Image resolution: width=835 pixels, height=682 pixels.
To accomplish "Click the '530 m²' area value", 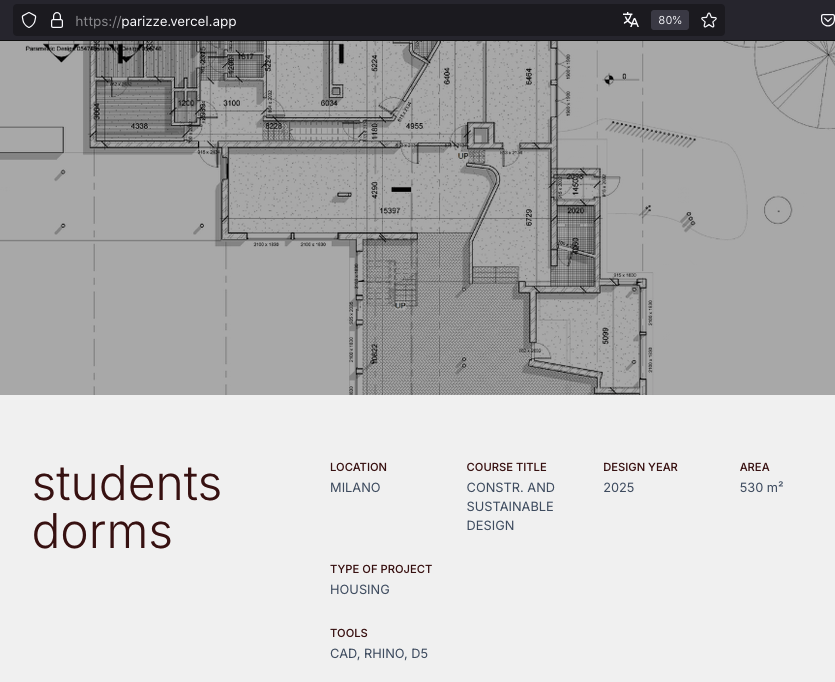I will [761, 487].
